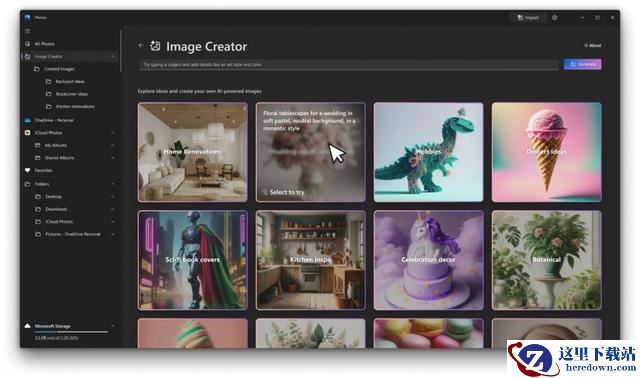Image resolution: width=640 pixels, height=378 pixels.
Task: Open the About link
Action: click(593, 45)
